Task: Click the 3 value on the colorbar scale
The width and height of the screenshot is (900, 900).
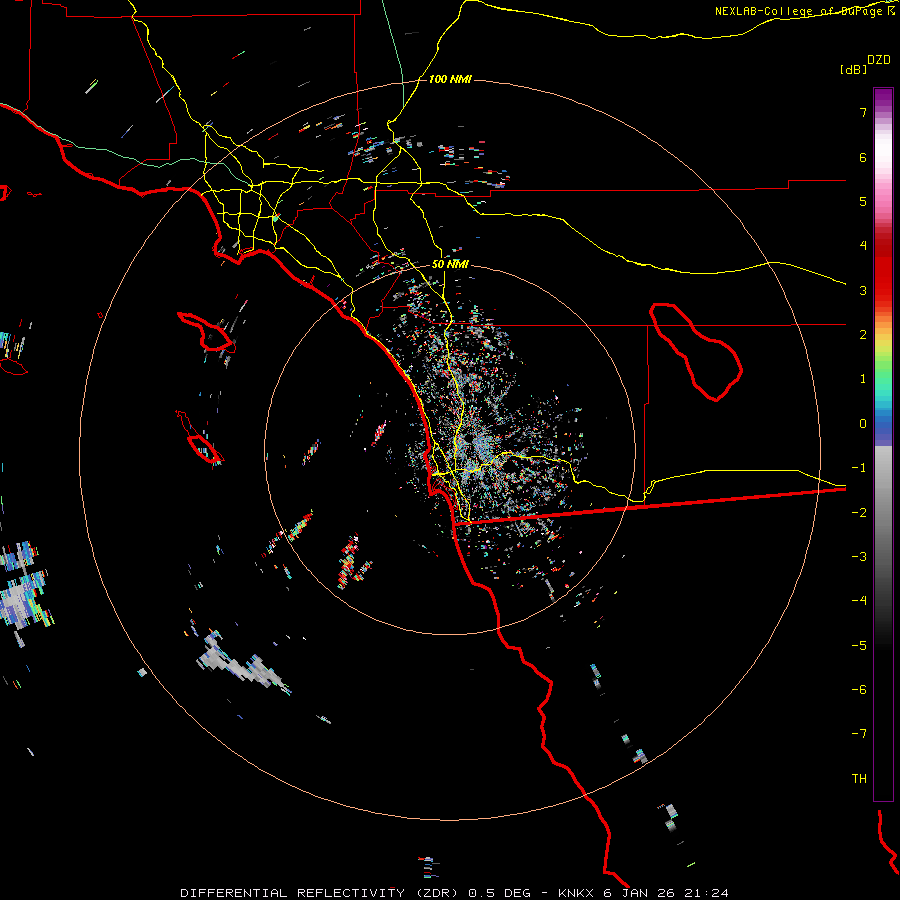Action: pos(863,290)
